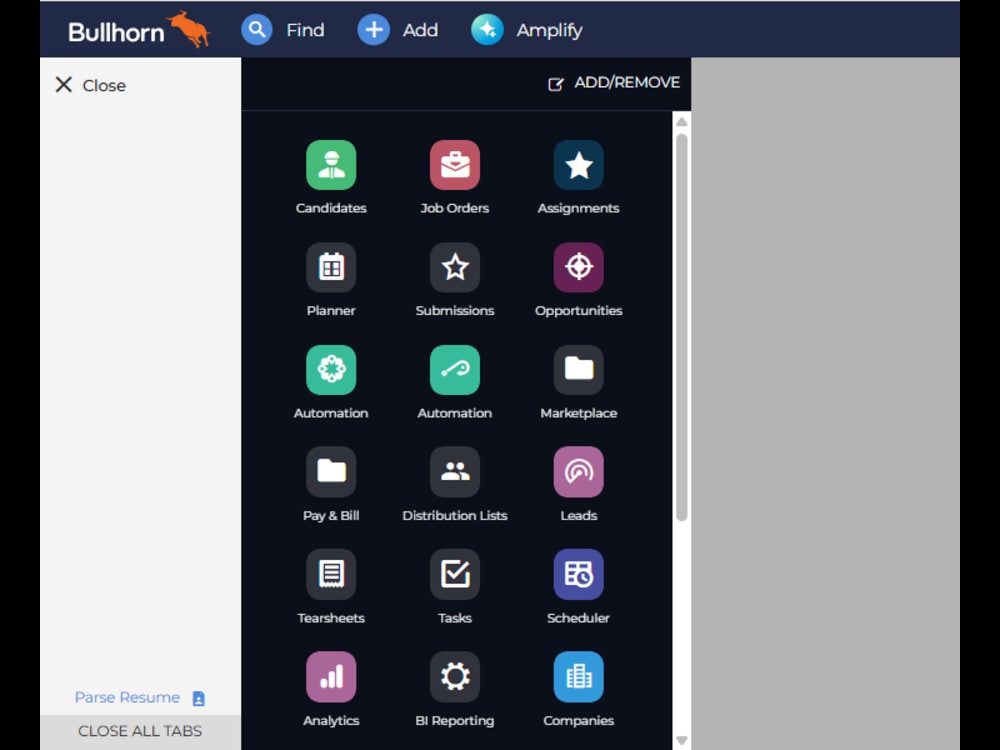Open the Automation flower icon
Image resolution: width=1000 pixels, height=750 pixels.
click(331, 370)
